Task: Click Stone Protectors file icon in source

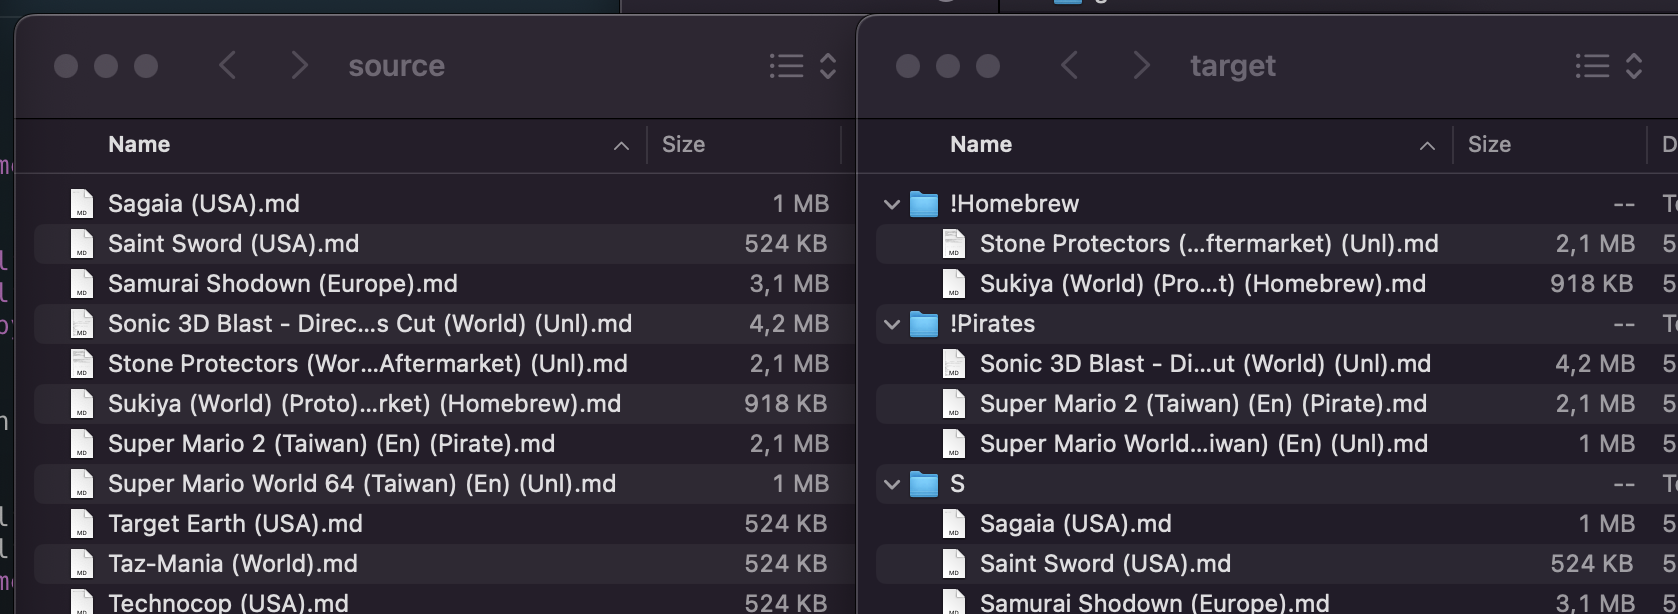Action: [x=82, y=364]
